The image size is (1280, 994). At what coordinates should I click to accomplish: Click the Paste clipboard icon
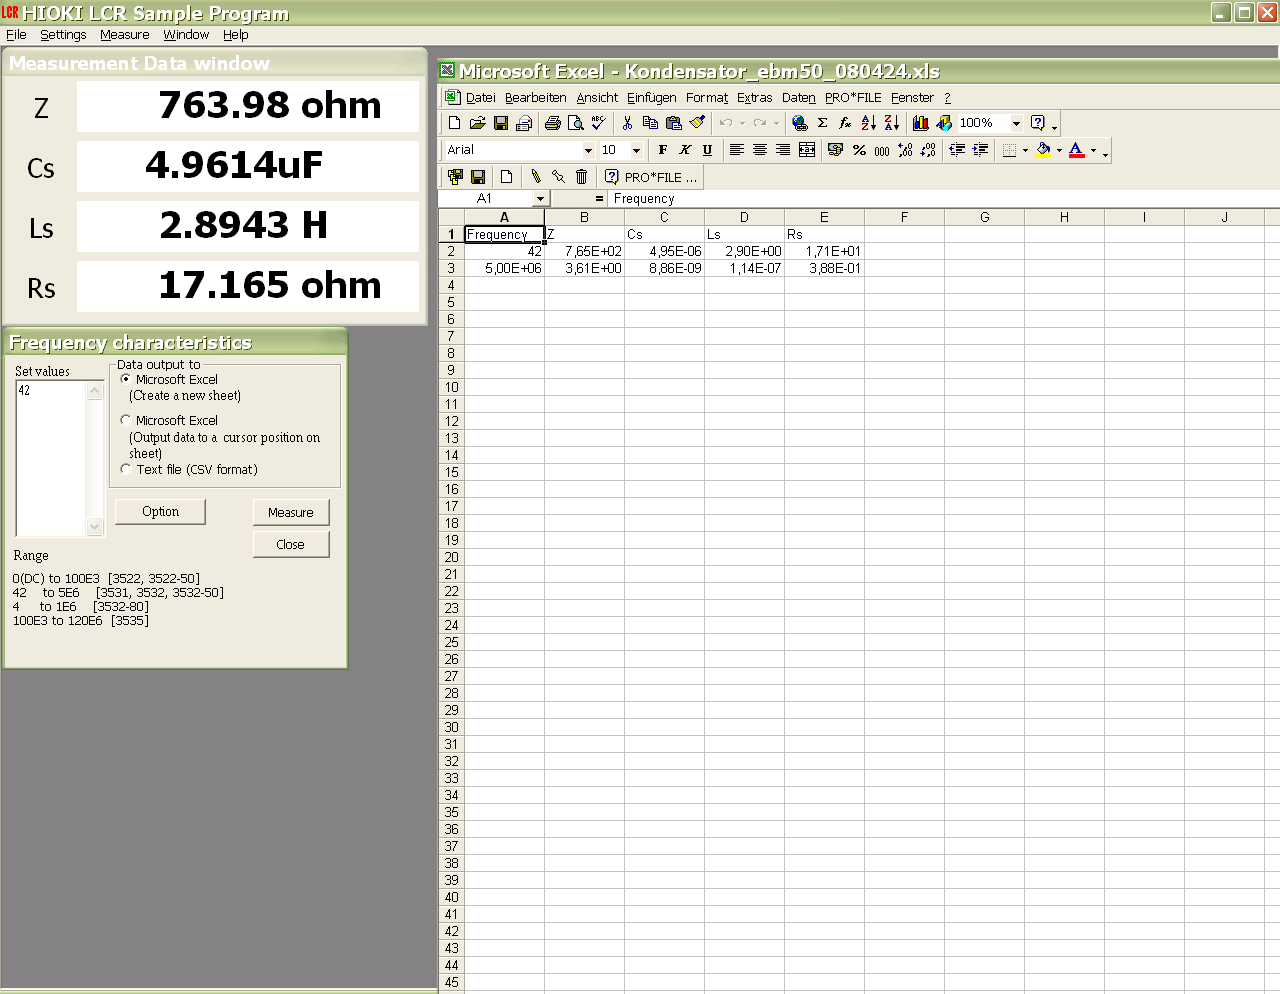pos(673,123)
